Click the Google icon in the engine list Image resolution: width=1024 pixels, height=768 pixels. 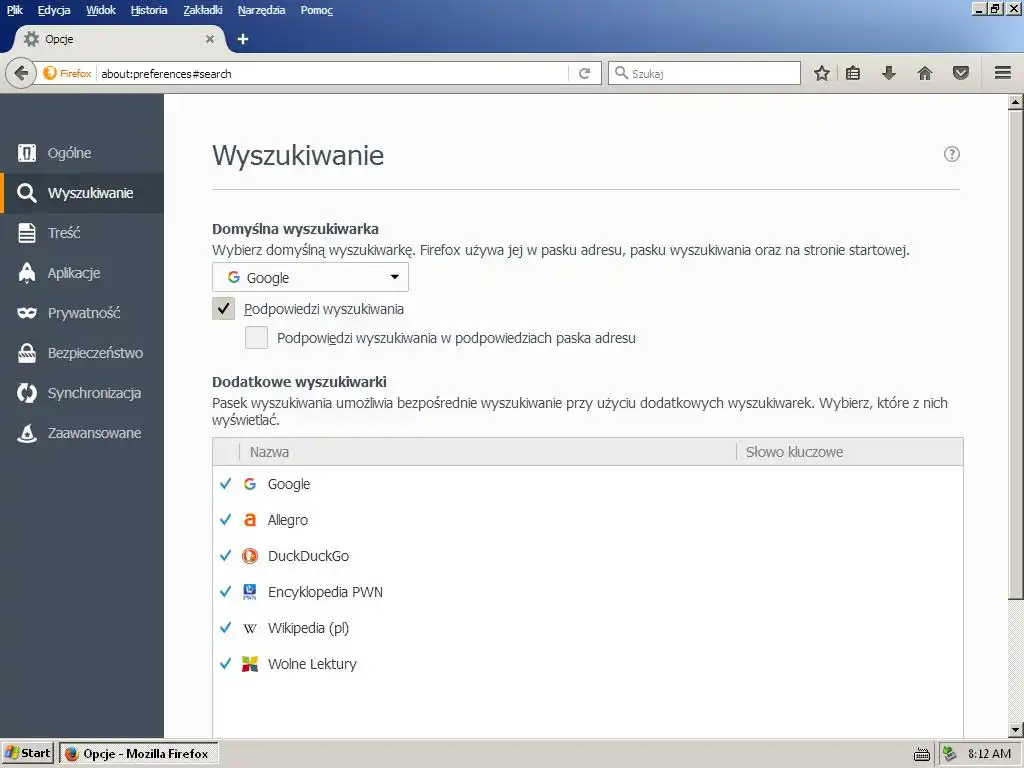[x=249, y=484]
